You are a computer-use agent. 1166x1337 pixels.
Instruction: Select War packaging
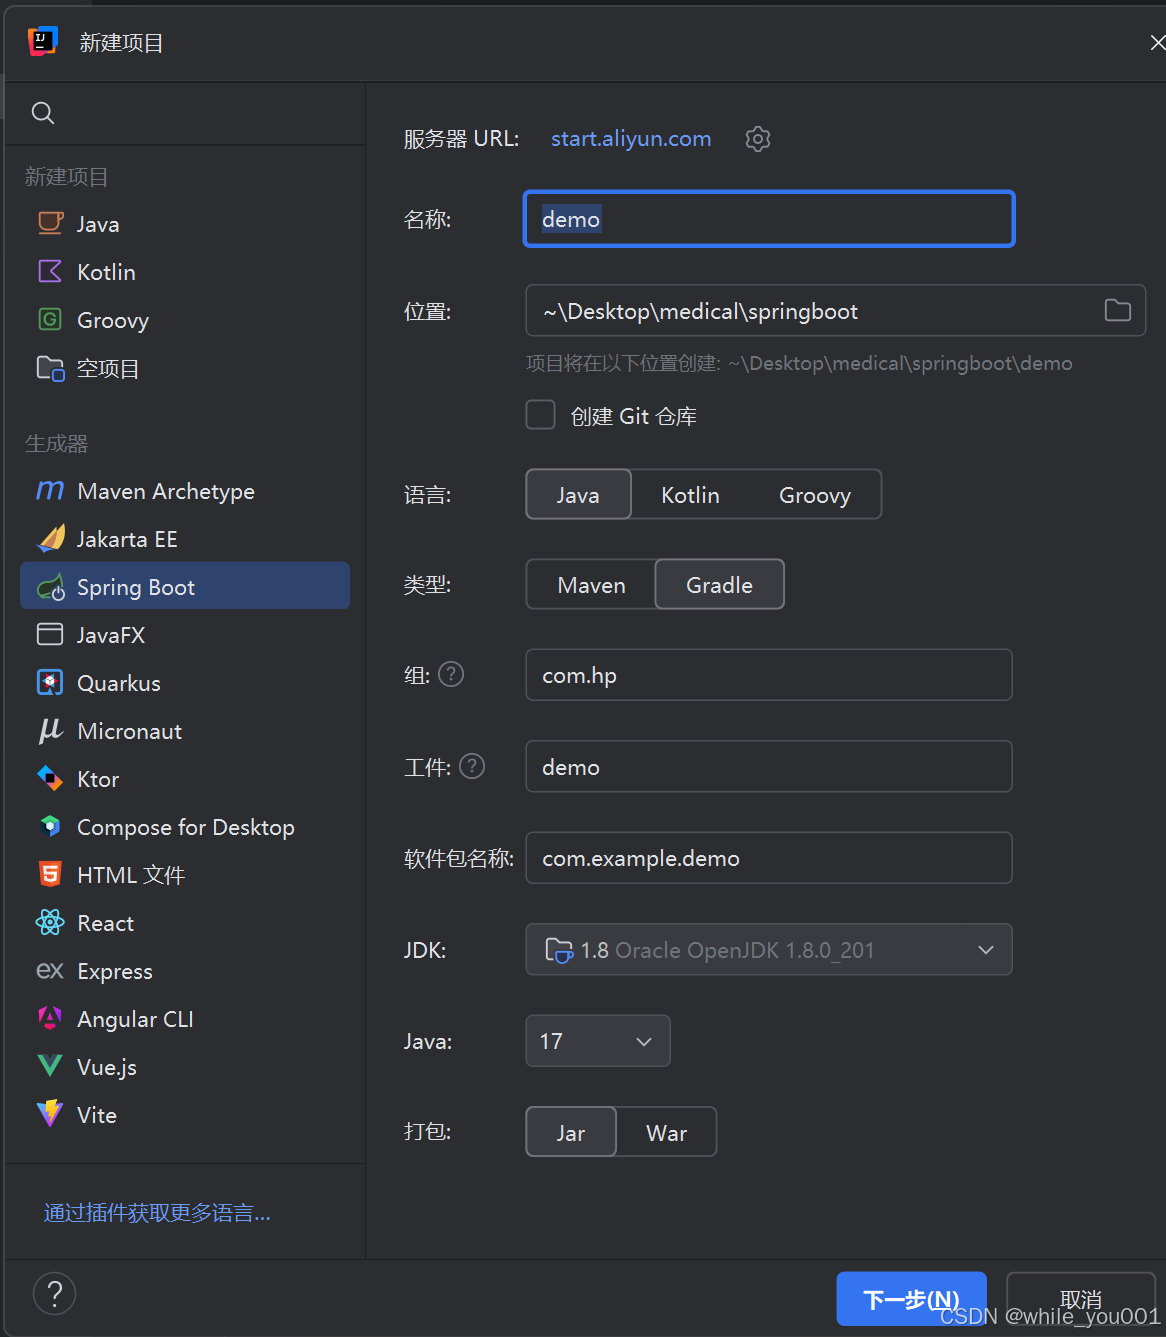(x=667, y=1133)
